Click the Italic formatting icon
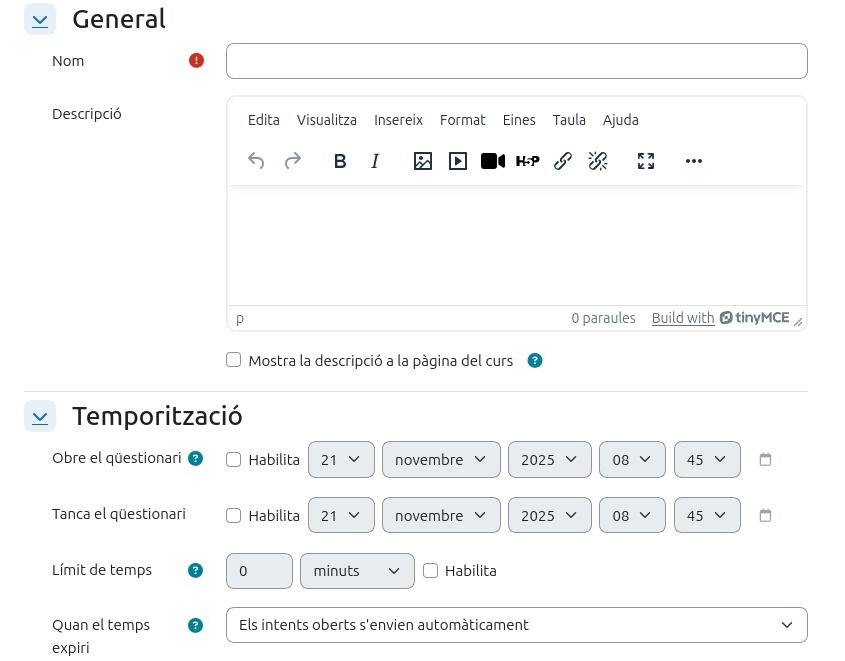 (375, 161)
